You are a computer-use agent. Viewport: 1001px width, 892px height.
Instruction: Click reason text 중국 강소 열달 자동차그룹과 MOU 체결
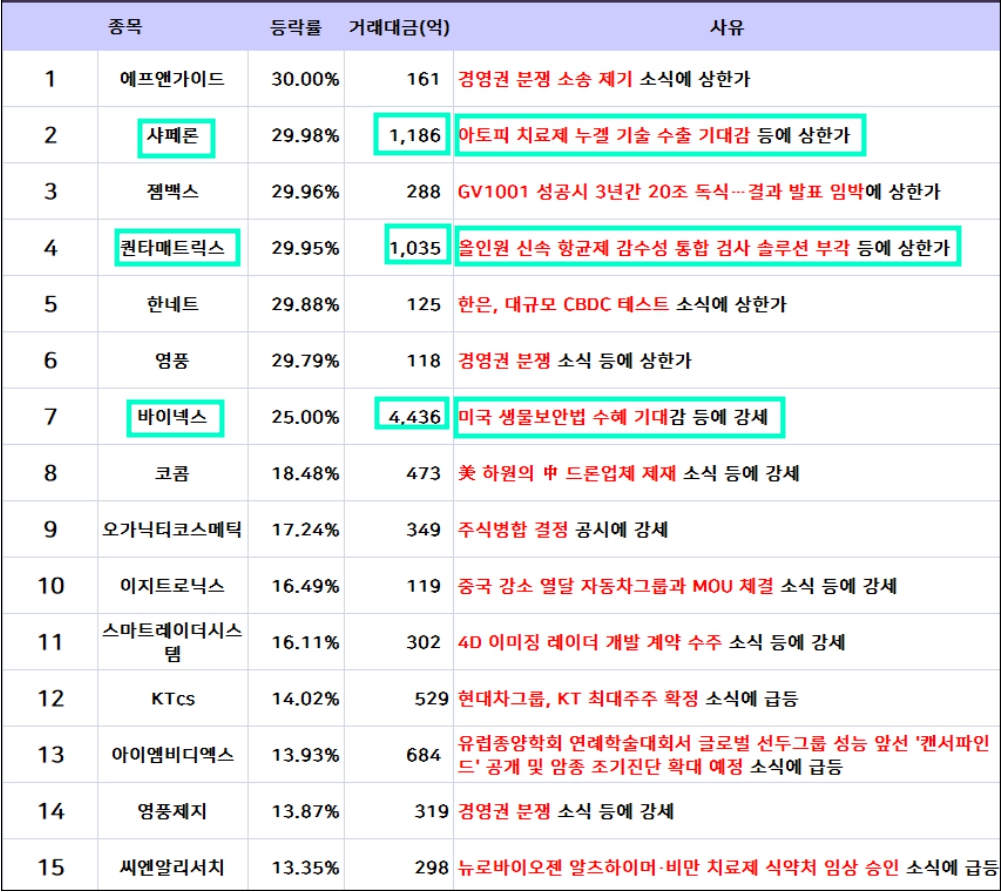(x=615, y=586)
